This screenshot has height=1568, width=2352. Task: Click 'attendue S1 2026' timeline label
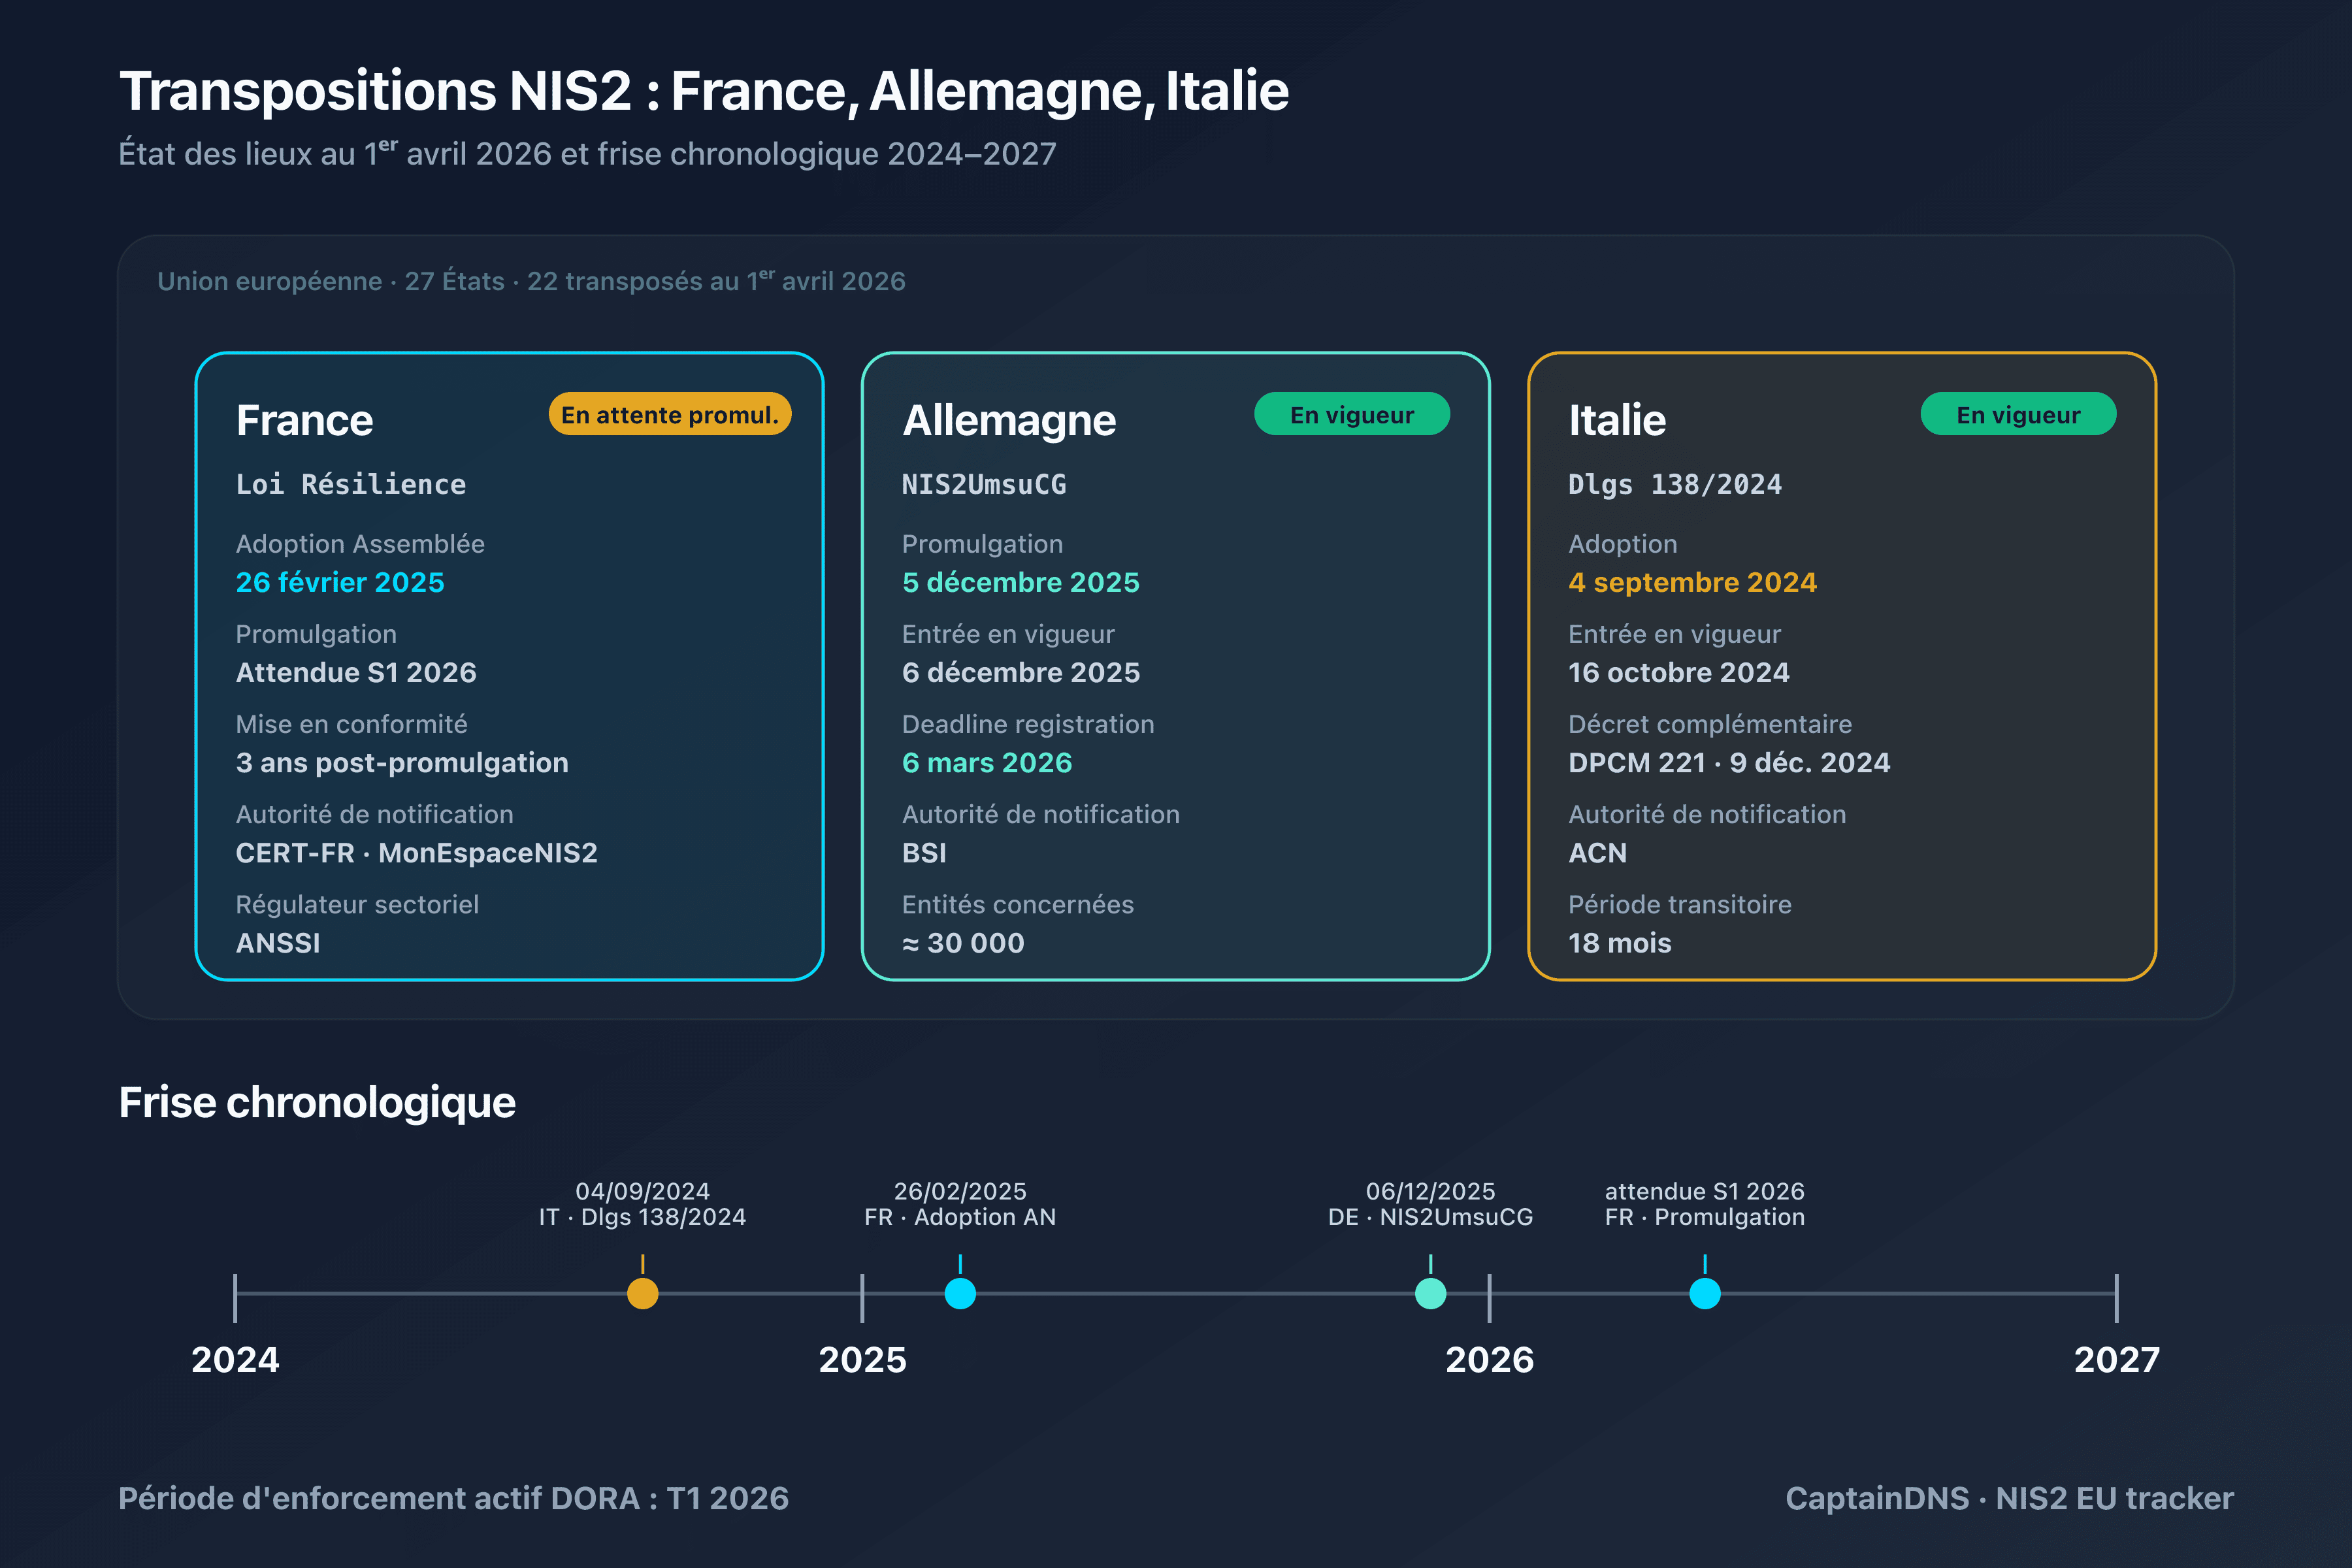pyautogui.click(x=1705, y=1191)
